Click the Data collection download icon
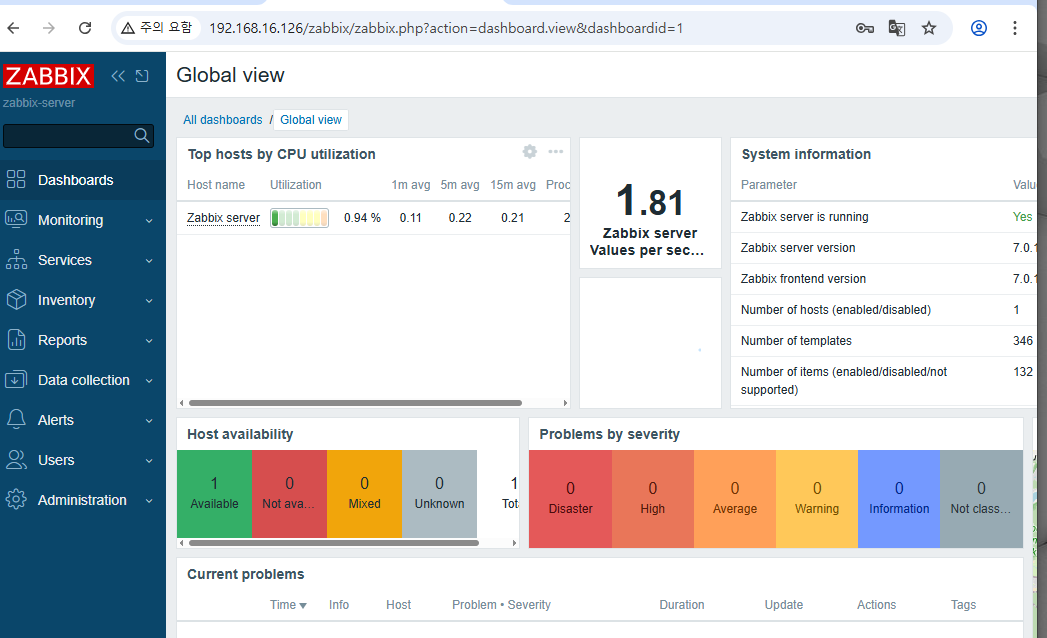Viewport: 1047px width, 638px height. tap(16, 380)
